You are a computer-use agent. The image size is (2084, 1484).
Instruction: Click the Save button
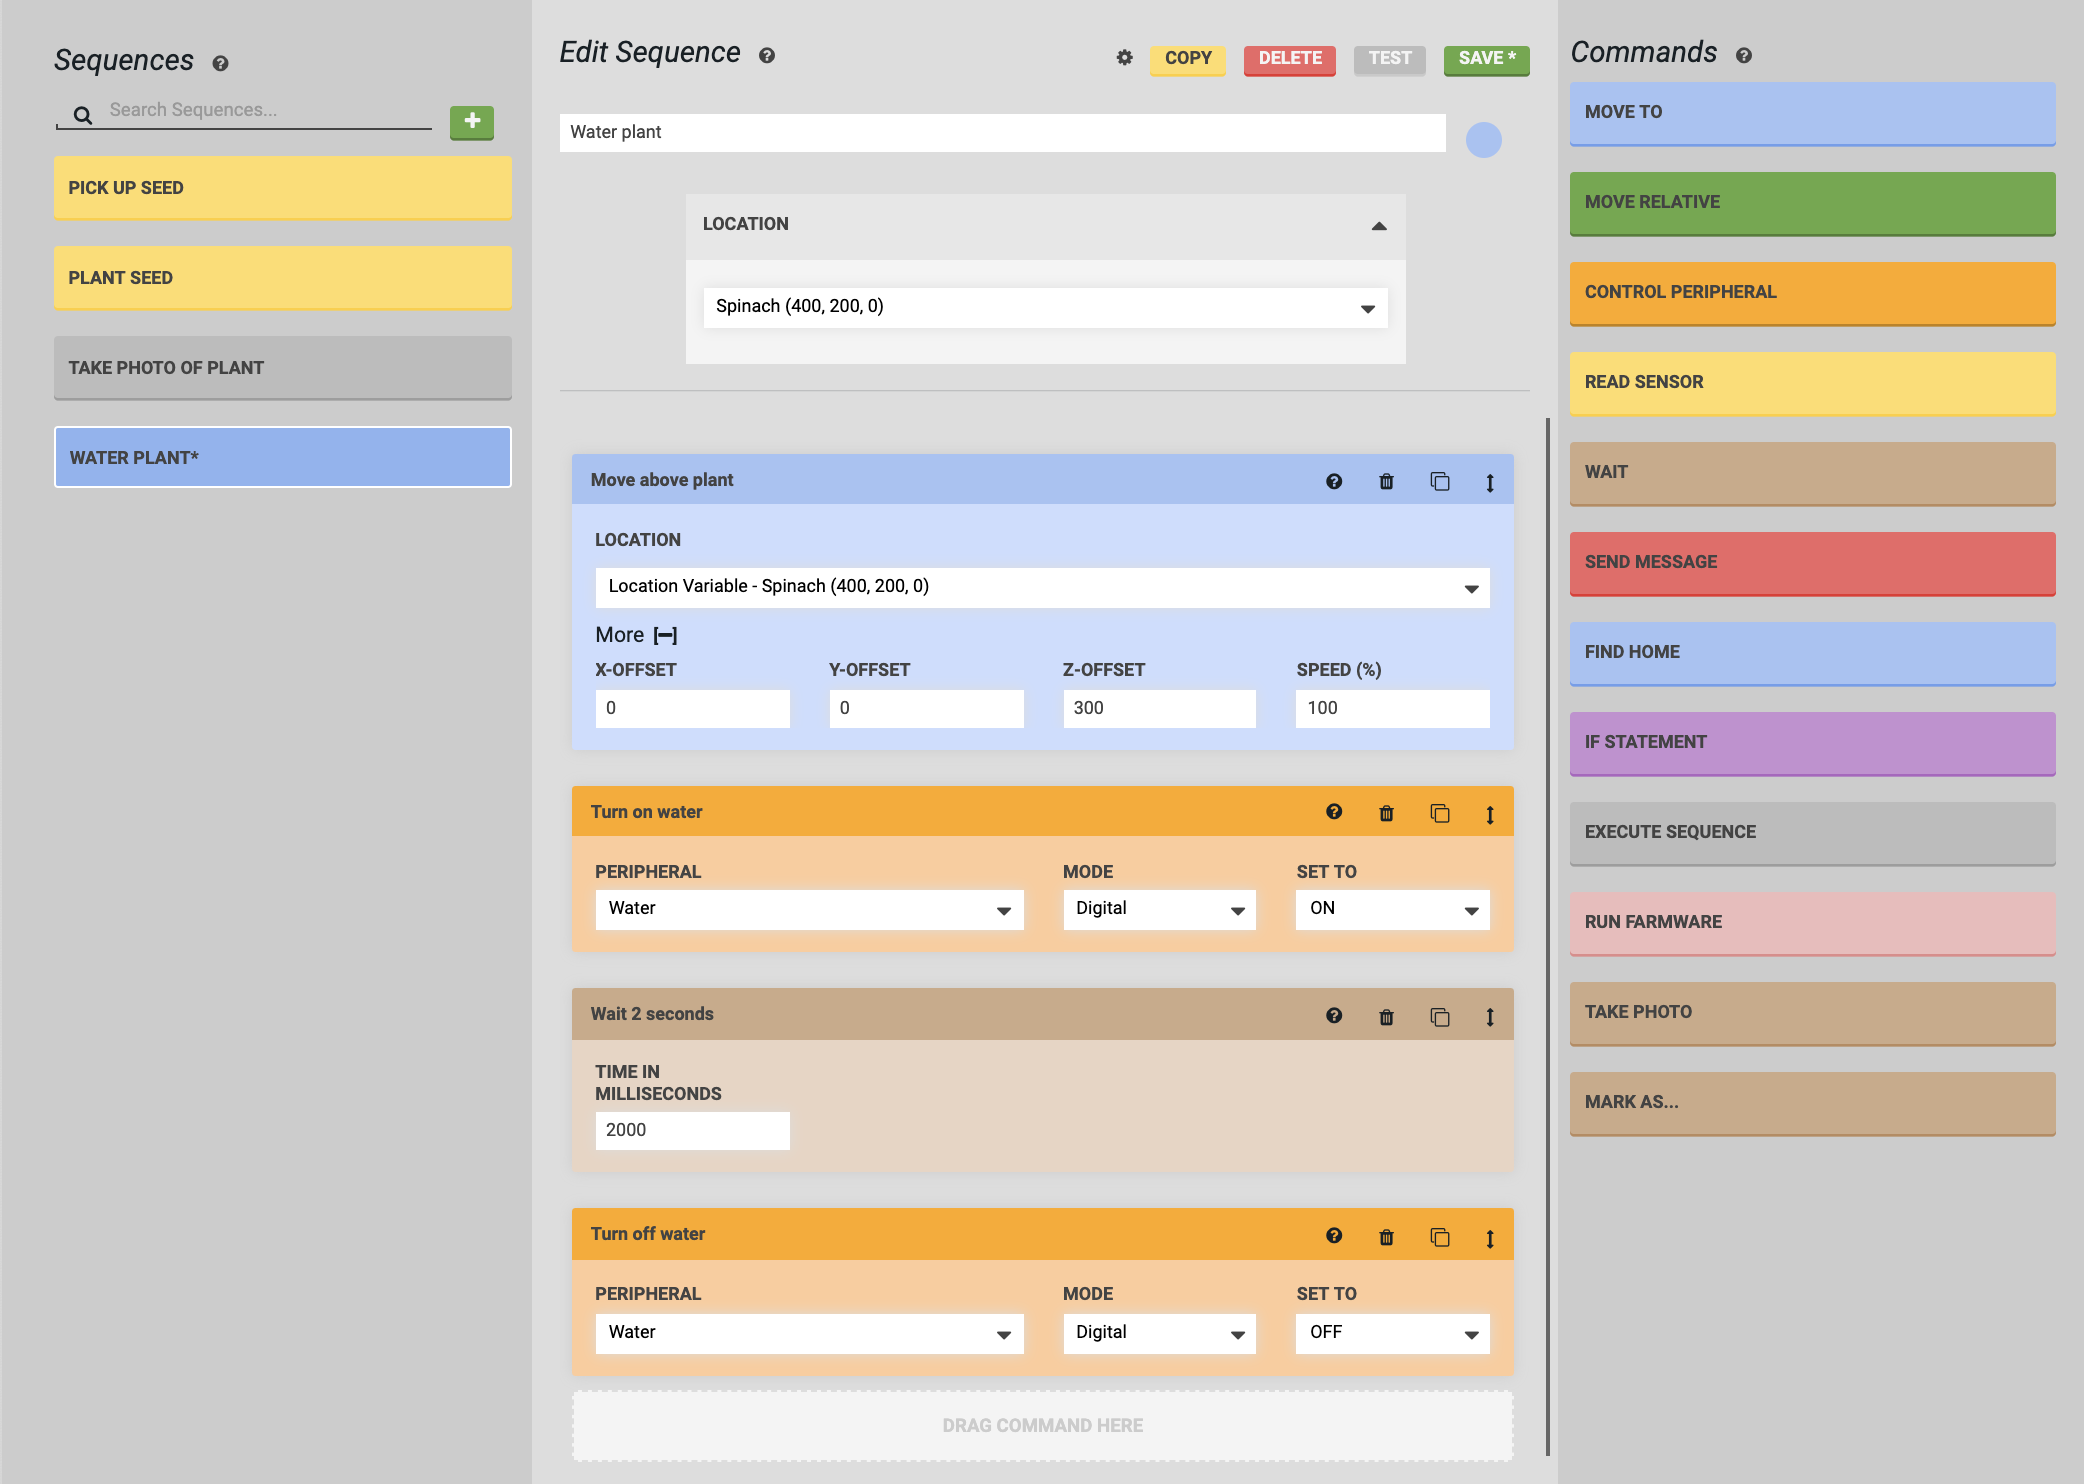1486,59
